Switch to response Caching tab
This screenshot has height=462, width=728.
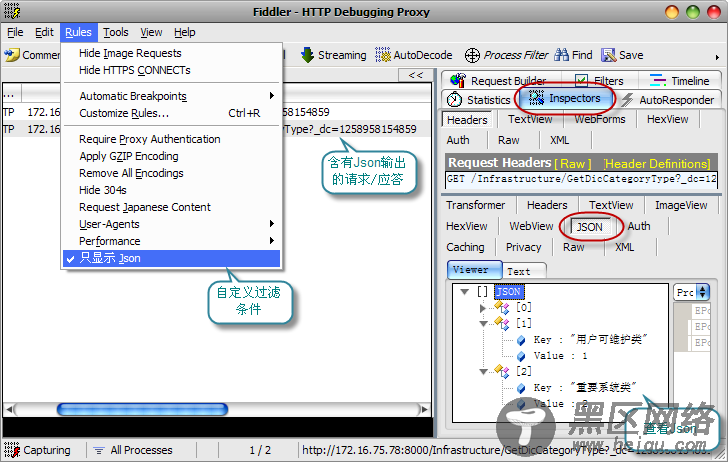[x=465, y=247]
